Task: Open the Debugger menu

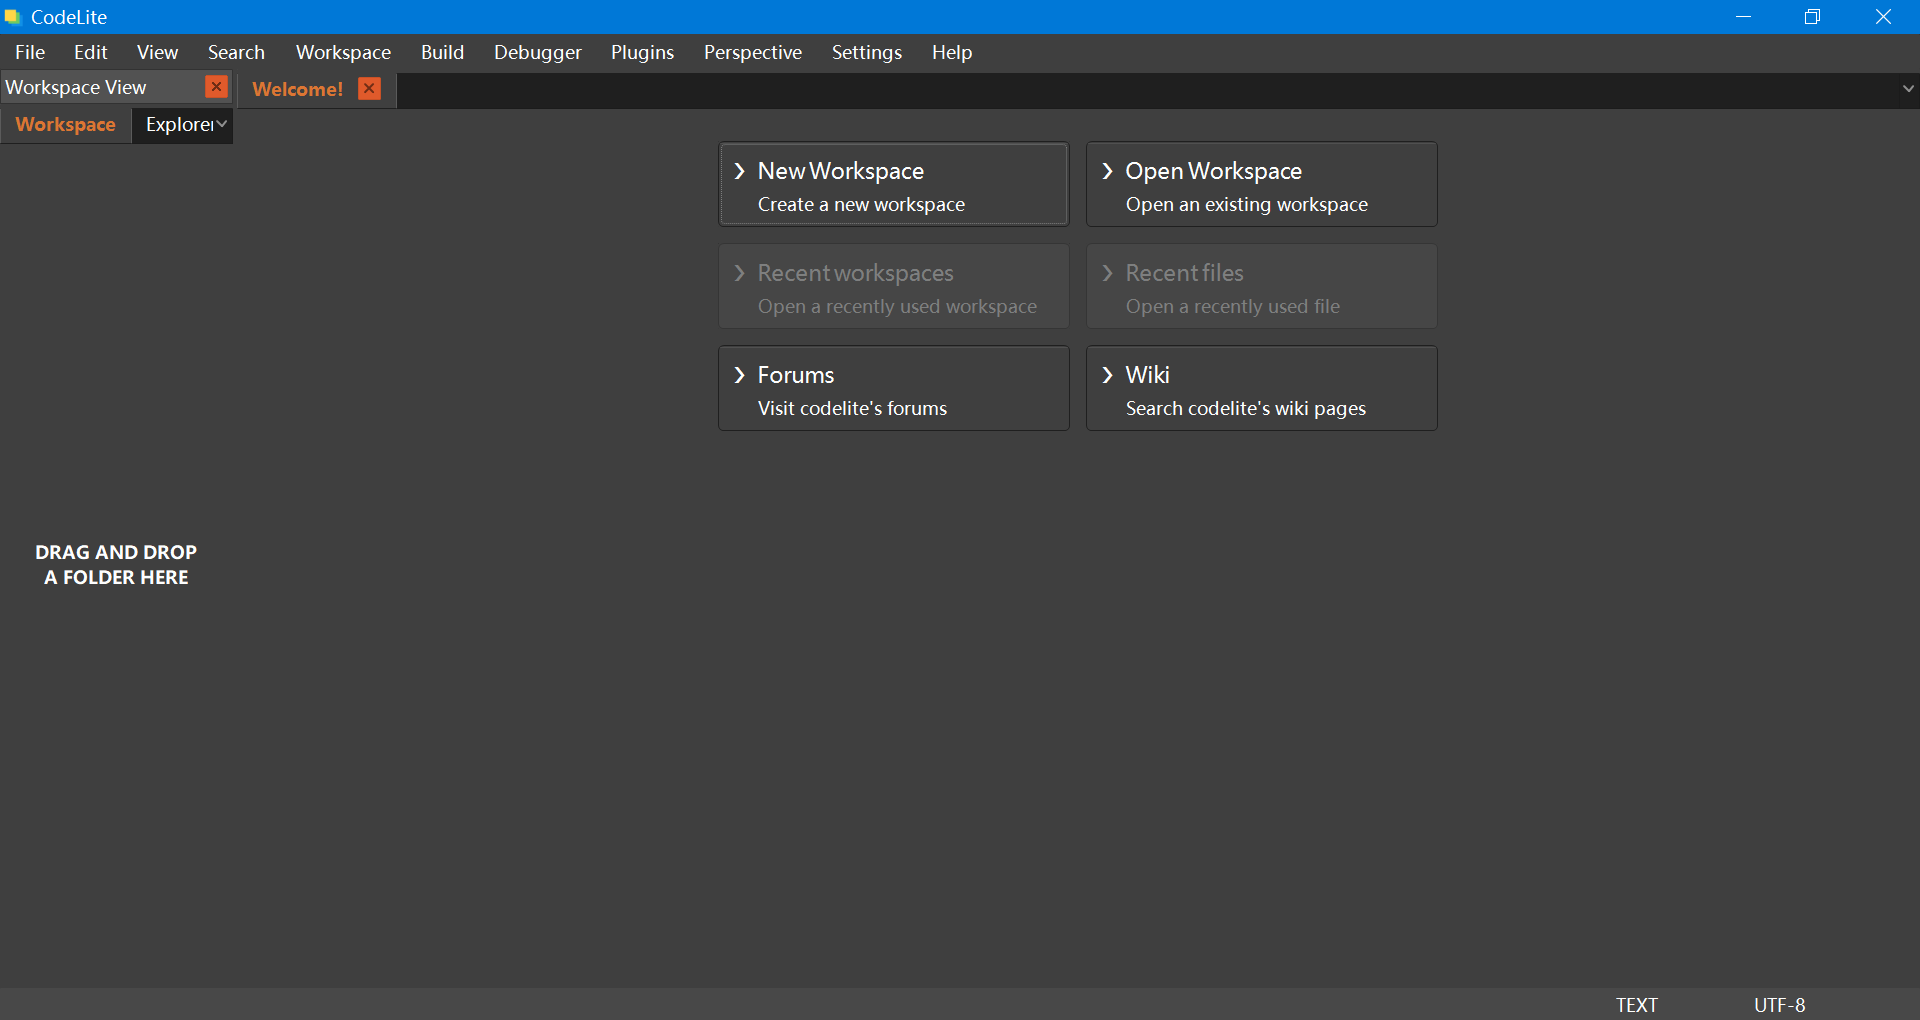Action: tap(537, 52)
